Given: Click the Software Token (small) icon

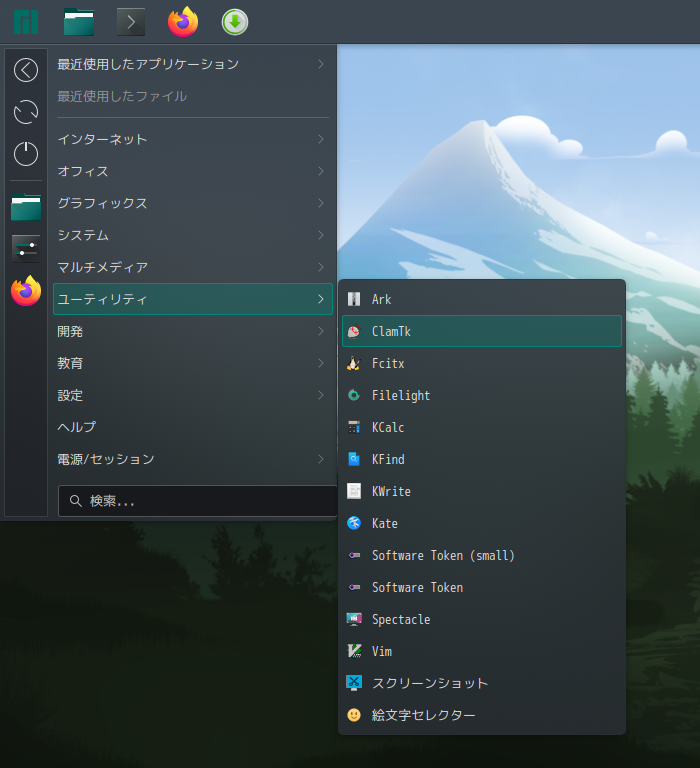Looking at the screenshot, I should point(354,555).
